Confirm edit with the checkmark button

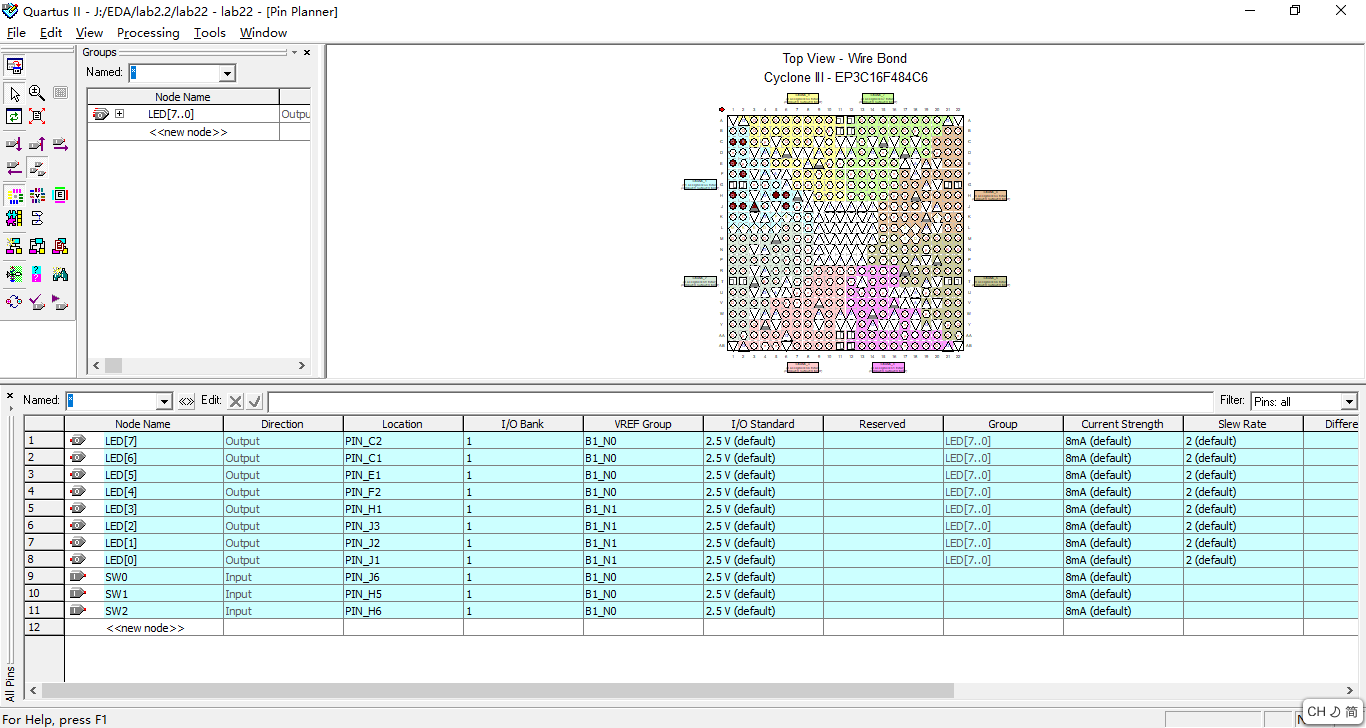coord(255,401)
